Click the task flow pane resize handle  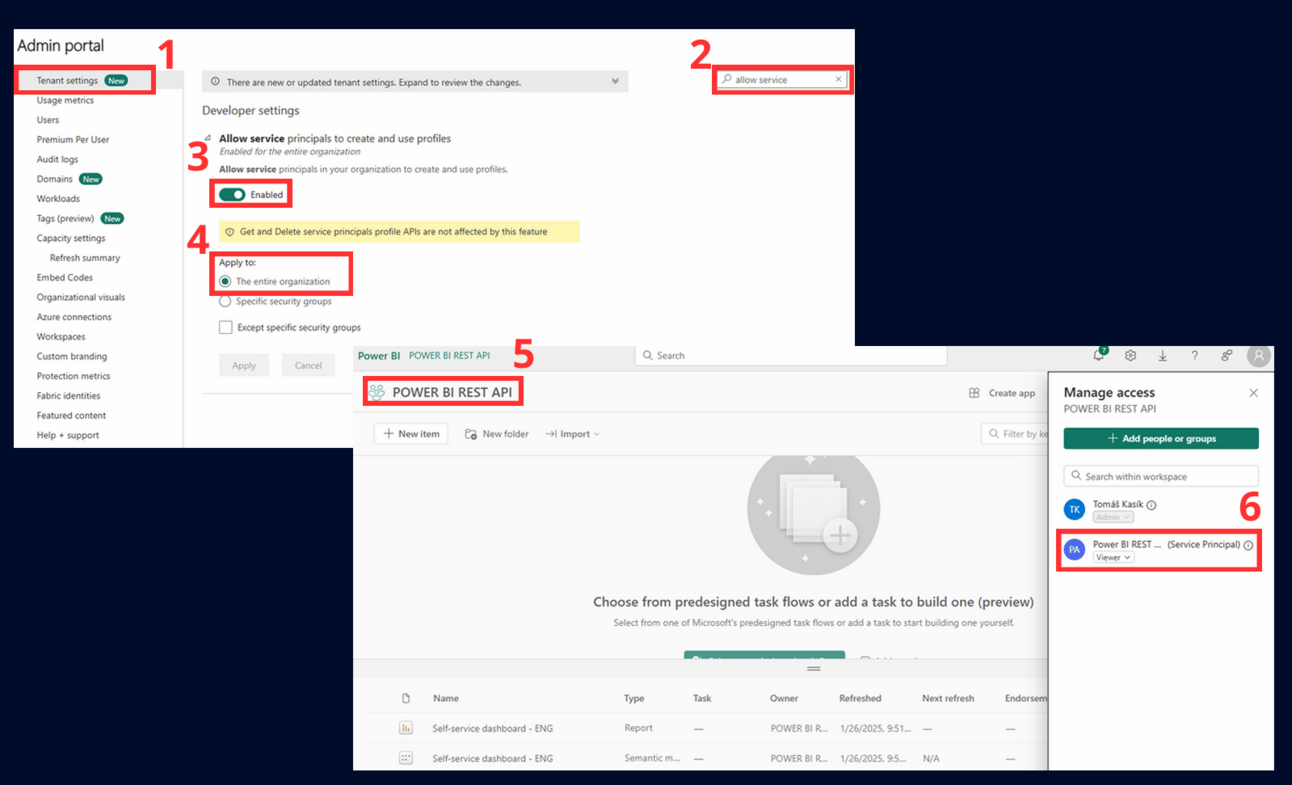pos(813,669)
